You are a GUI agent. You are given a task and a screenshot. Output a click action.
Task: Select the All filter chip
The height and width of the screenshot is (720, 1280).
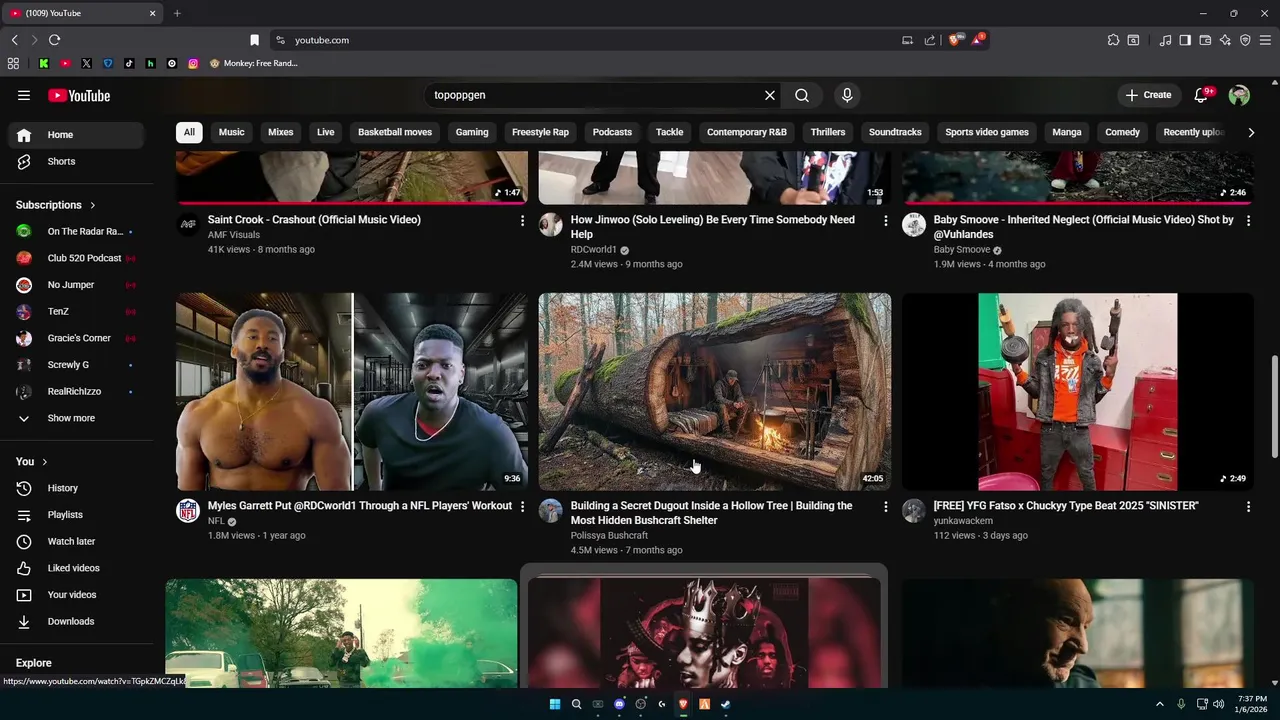click(x=189, y=132)
